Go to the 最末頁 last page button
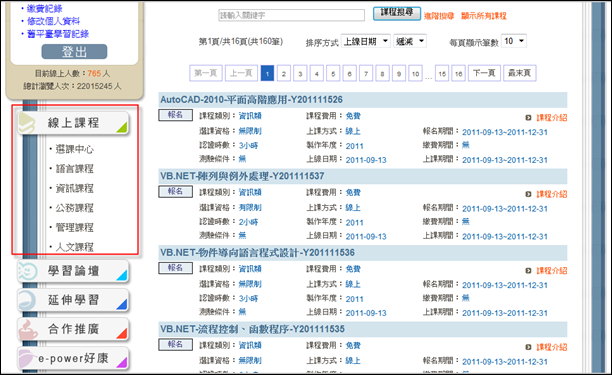The image size is (612, 375). tap(519, 73)
